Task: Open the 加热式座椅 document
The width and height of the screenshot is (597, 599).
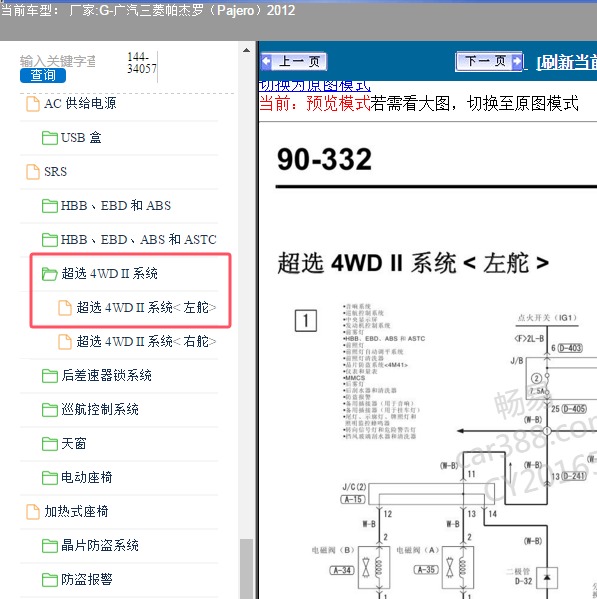Action: [x=76, y=512]
